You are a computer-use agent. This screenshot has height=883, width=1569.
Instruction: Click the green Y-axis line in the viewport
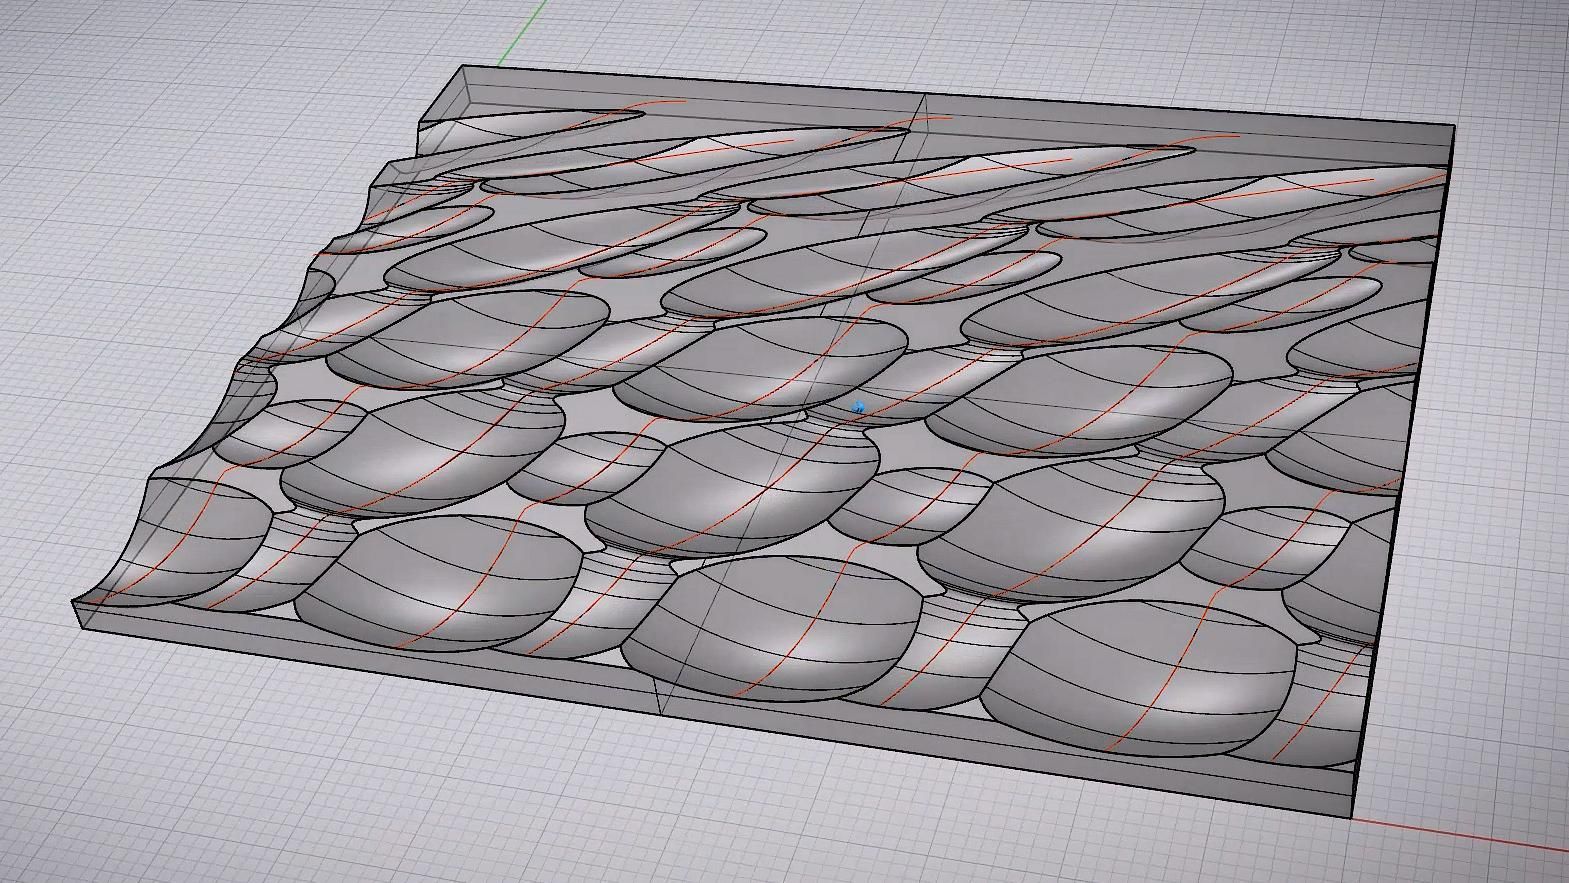pyautogui.click(x=521, y=33)
